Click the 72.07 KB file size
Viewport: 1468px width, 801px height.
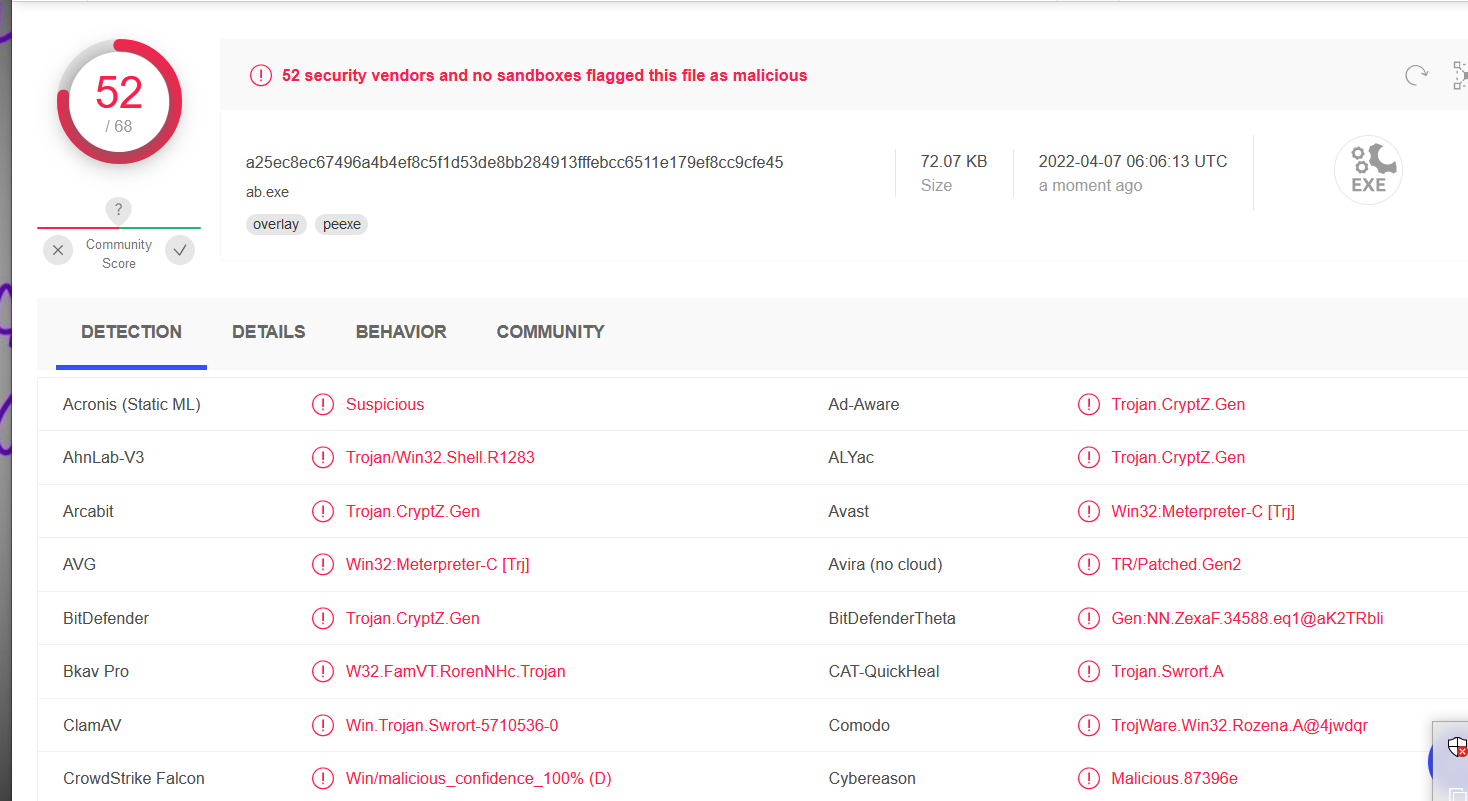pos(954,161)
